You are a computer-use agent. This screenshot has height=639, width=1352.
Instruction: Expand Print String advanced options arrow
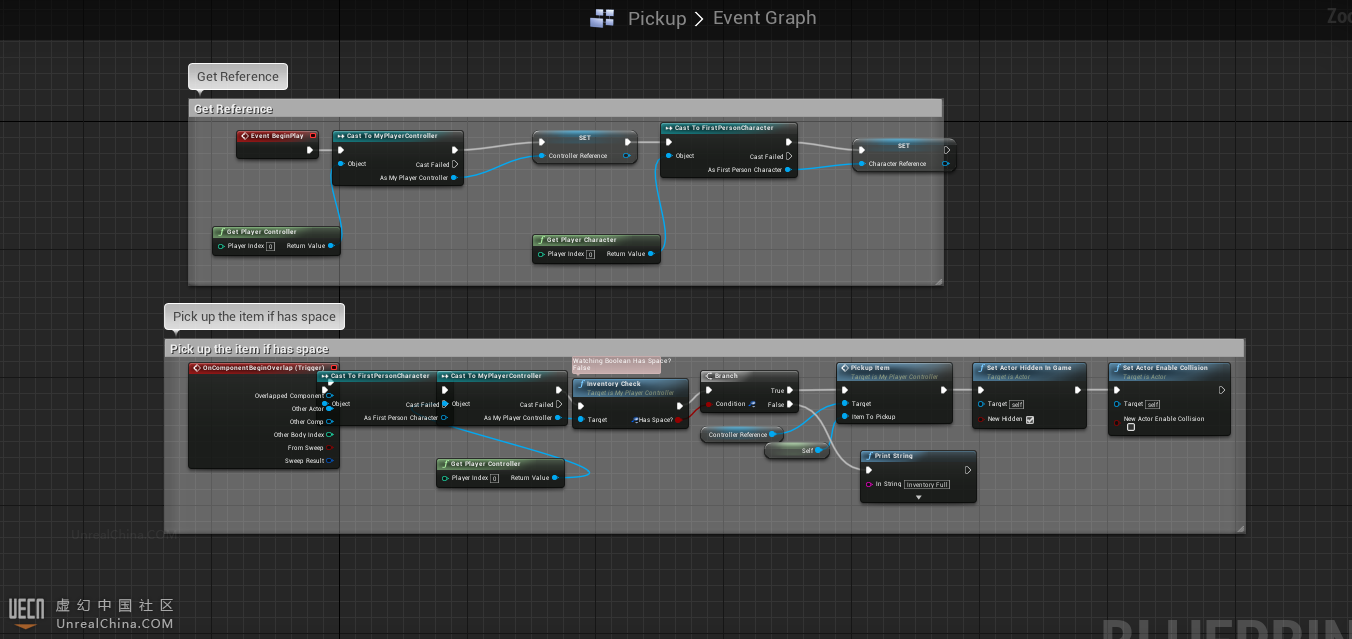918,497
